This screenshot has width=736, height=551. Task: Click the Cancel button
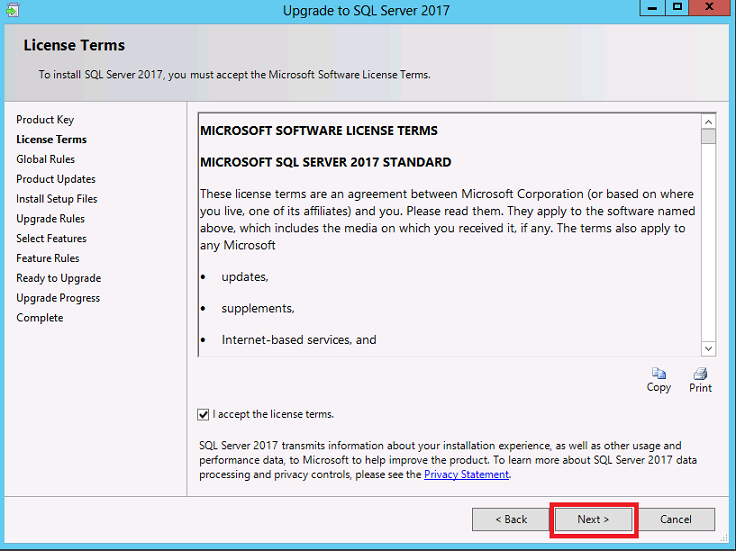(x=676, y=520)
